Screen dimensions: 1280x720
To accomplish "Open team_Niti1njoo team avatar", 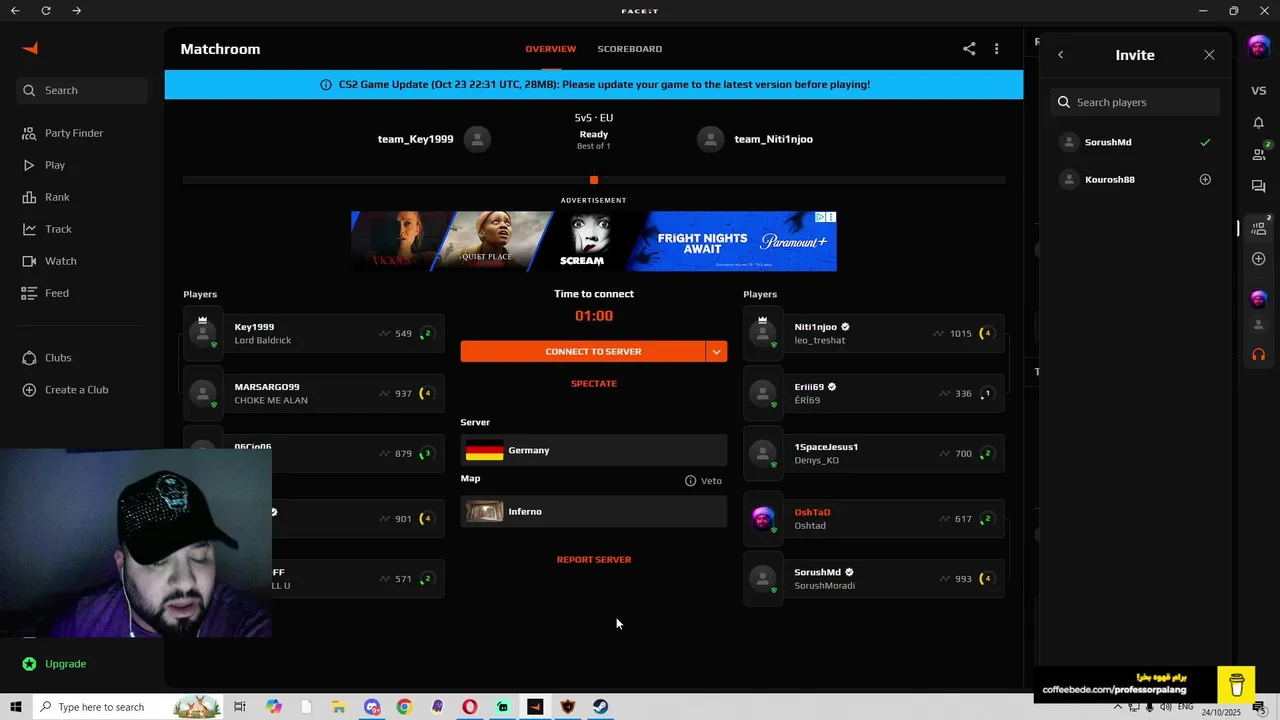I will pos(710,139).
